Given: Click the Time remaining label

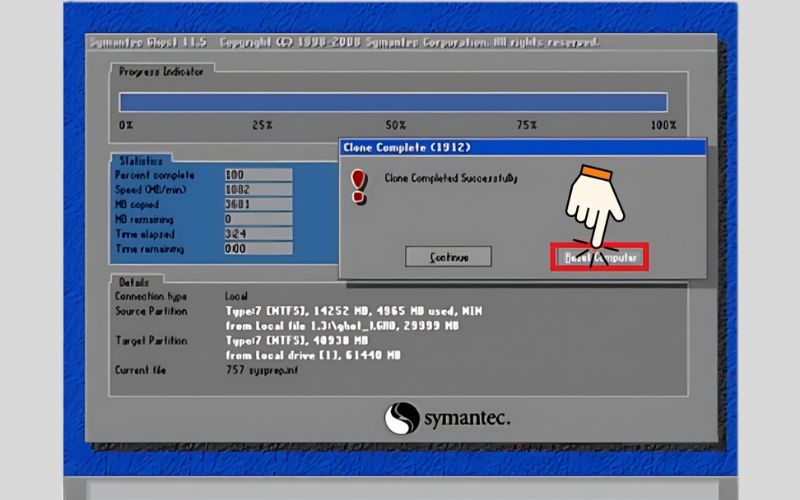Looking at the screenshot, I should 149,249.
